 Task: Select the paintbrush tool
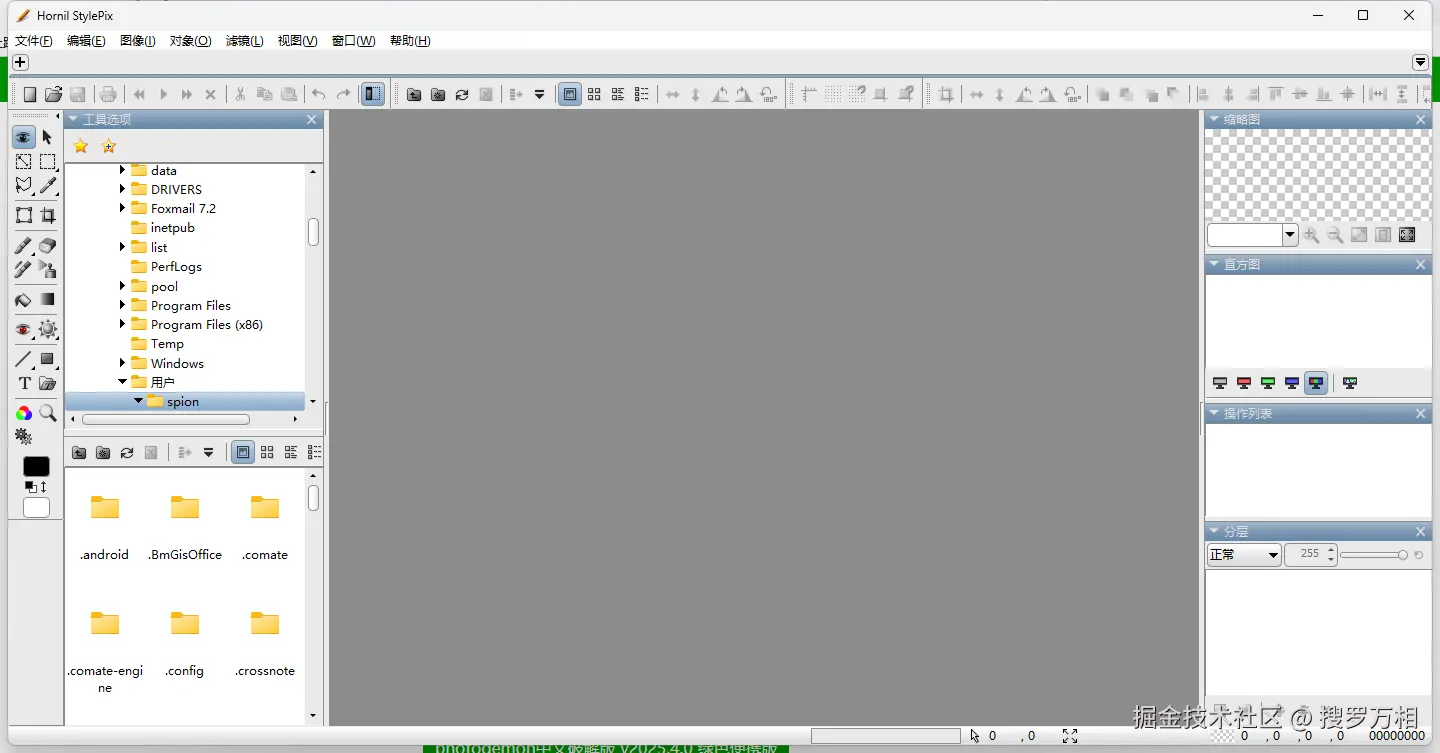pyautogui.click(x=23, y=245)
